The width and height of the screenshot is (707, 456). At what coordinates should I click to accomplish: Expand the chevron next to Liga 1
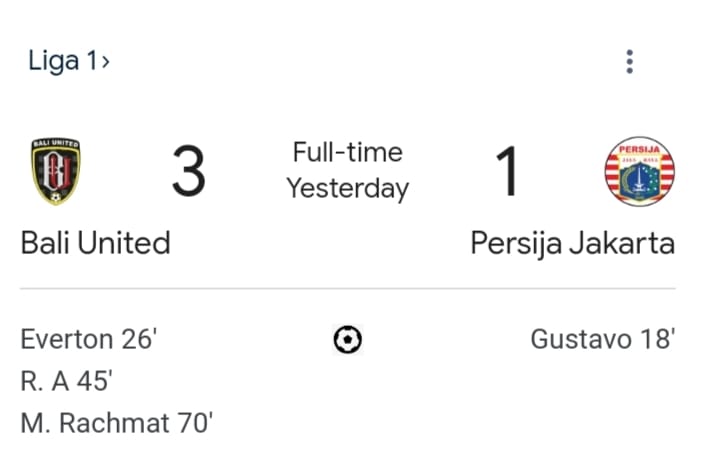point(106,62)
